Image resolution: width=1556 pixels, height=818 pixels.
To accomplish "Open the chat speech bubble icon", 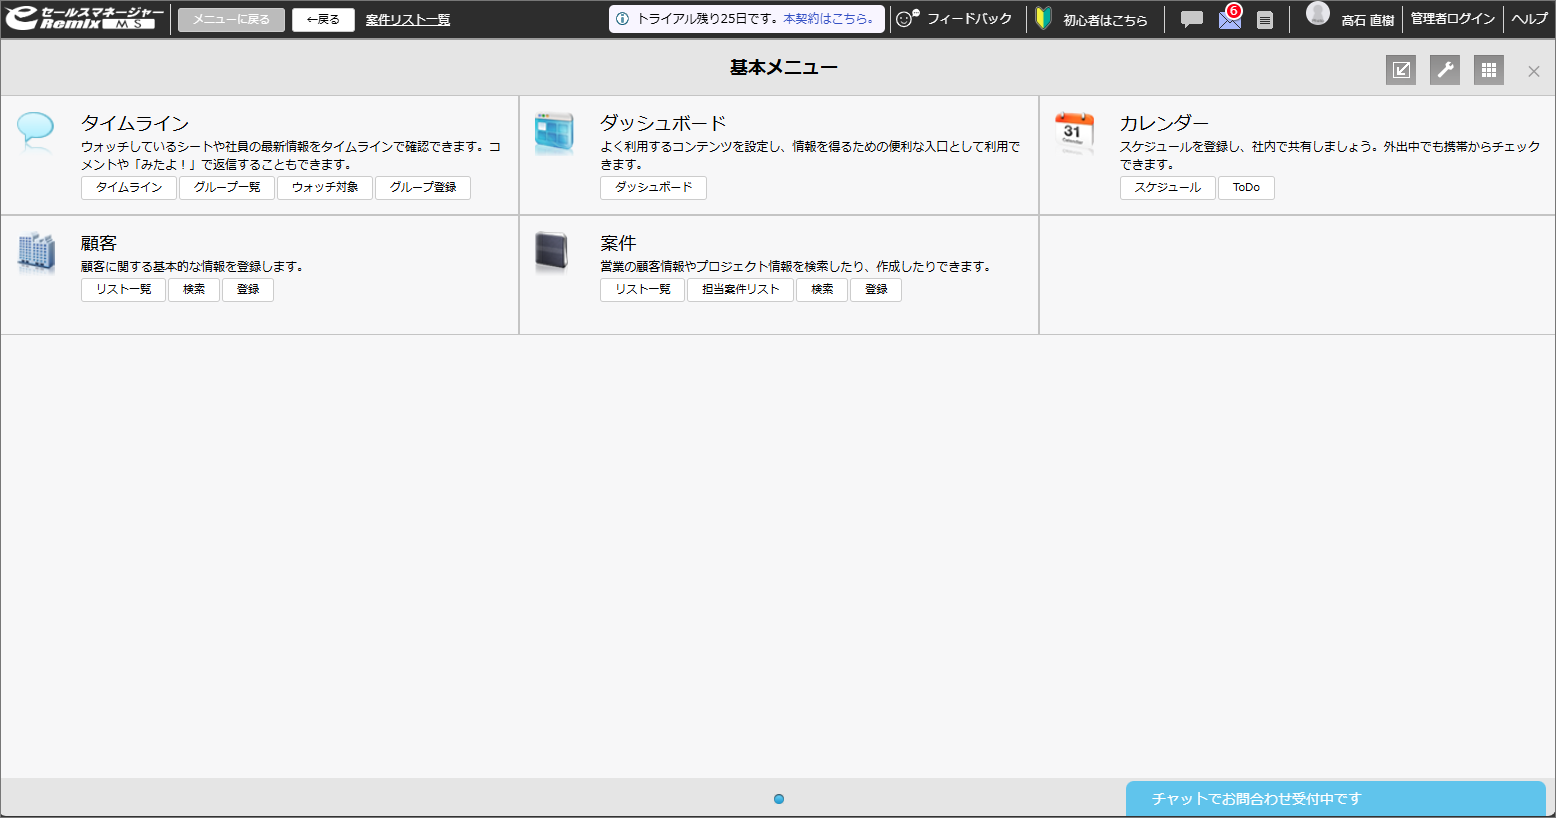I will pos(1192,19).
